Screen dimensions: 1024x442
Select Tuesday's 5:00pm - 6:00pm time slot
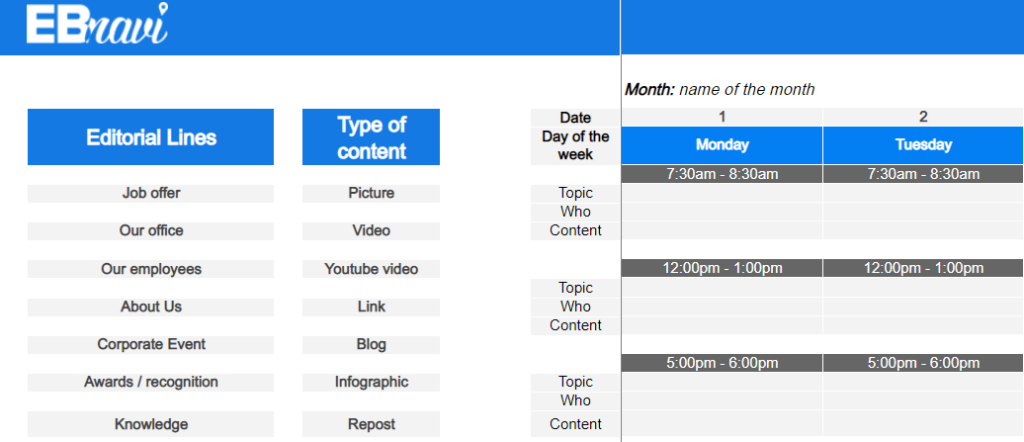pos(923,363)
